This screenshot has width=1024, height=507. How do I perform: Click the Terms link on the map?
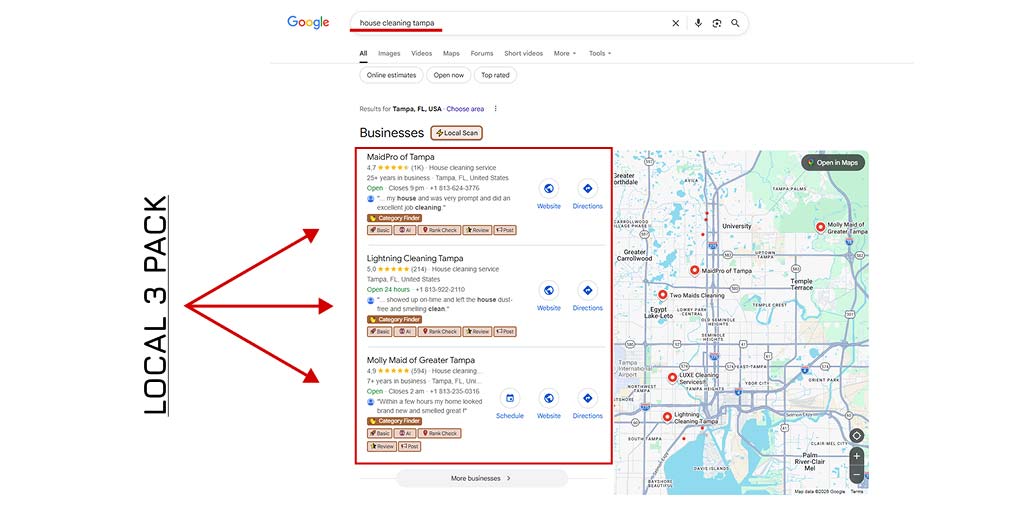857,491
